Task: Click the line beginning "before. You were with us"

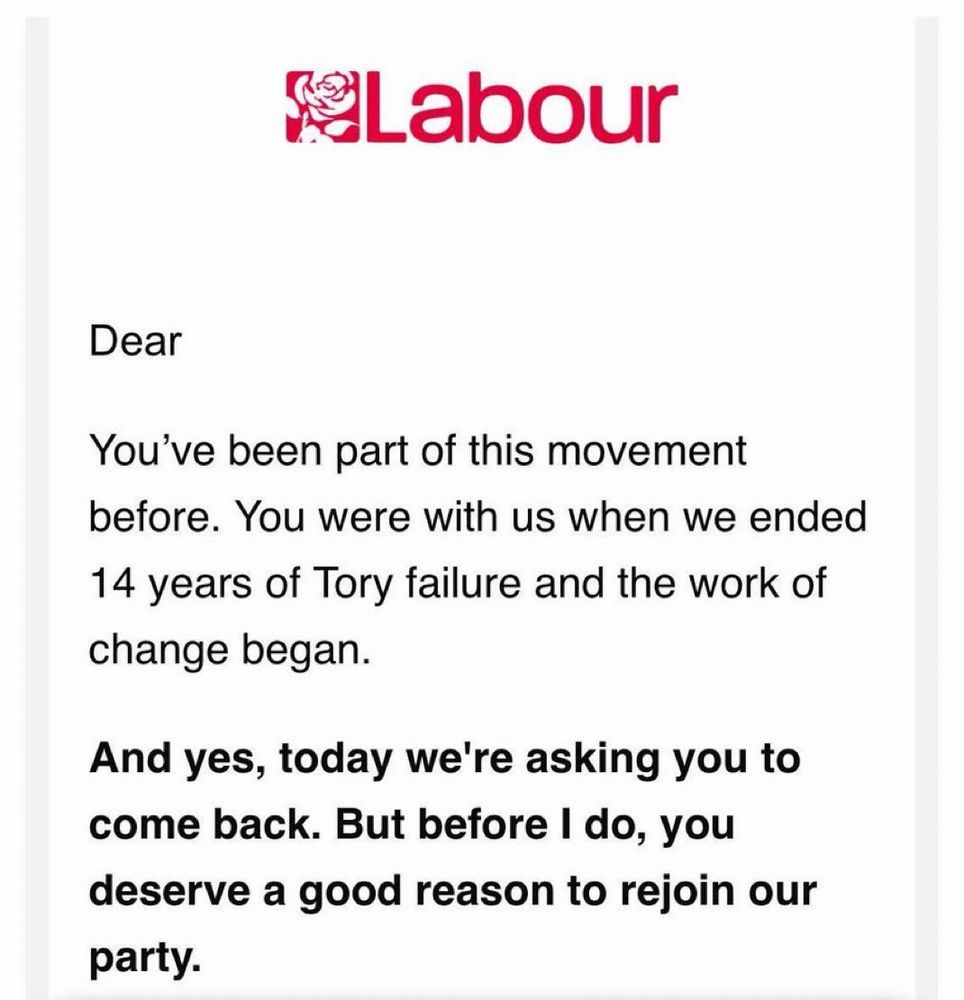Action: [478, 517]
